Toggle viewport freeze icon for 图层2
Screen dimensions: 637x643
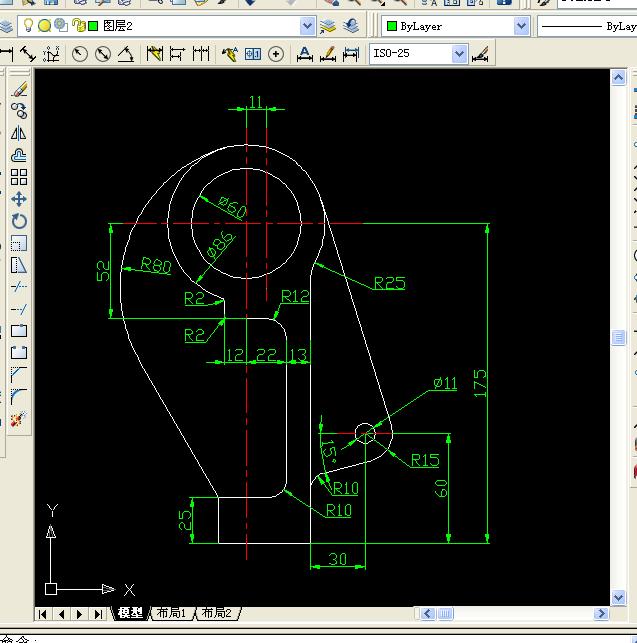tap(61, 25)
